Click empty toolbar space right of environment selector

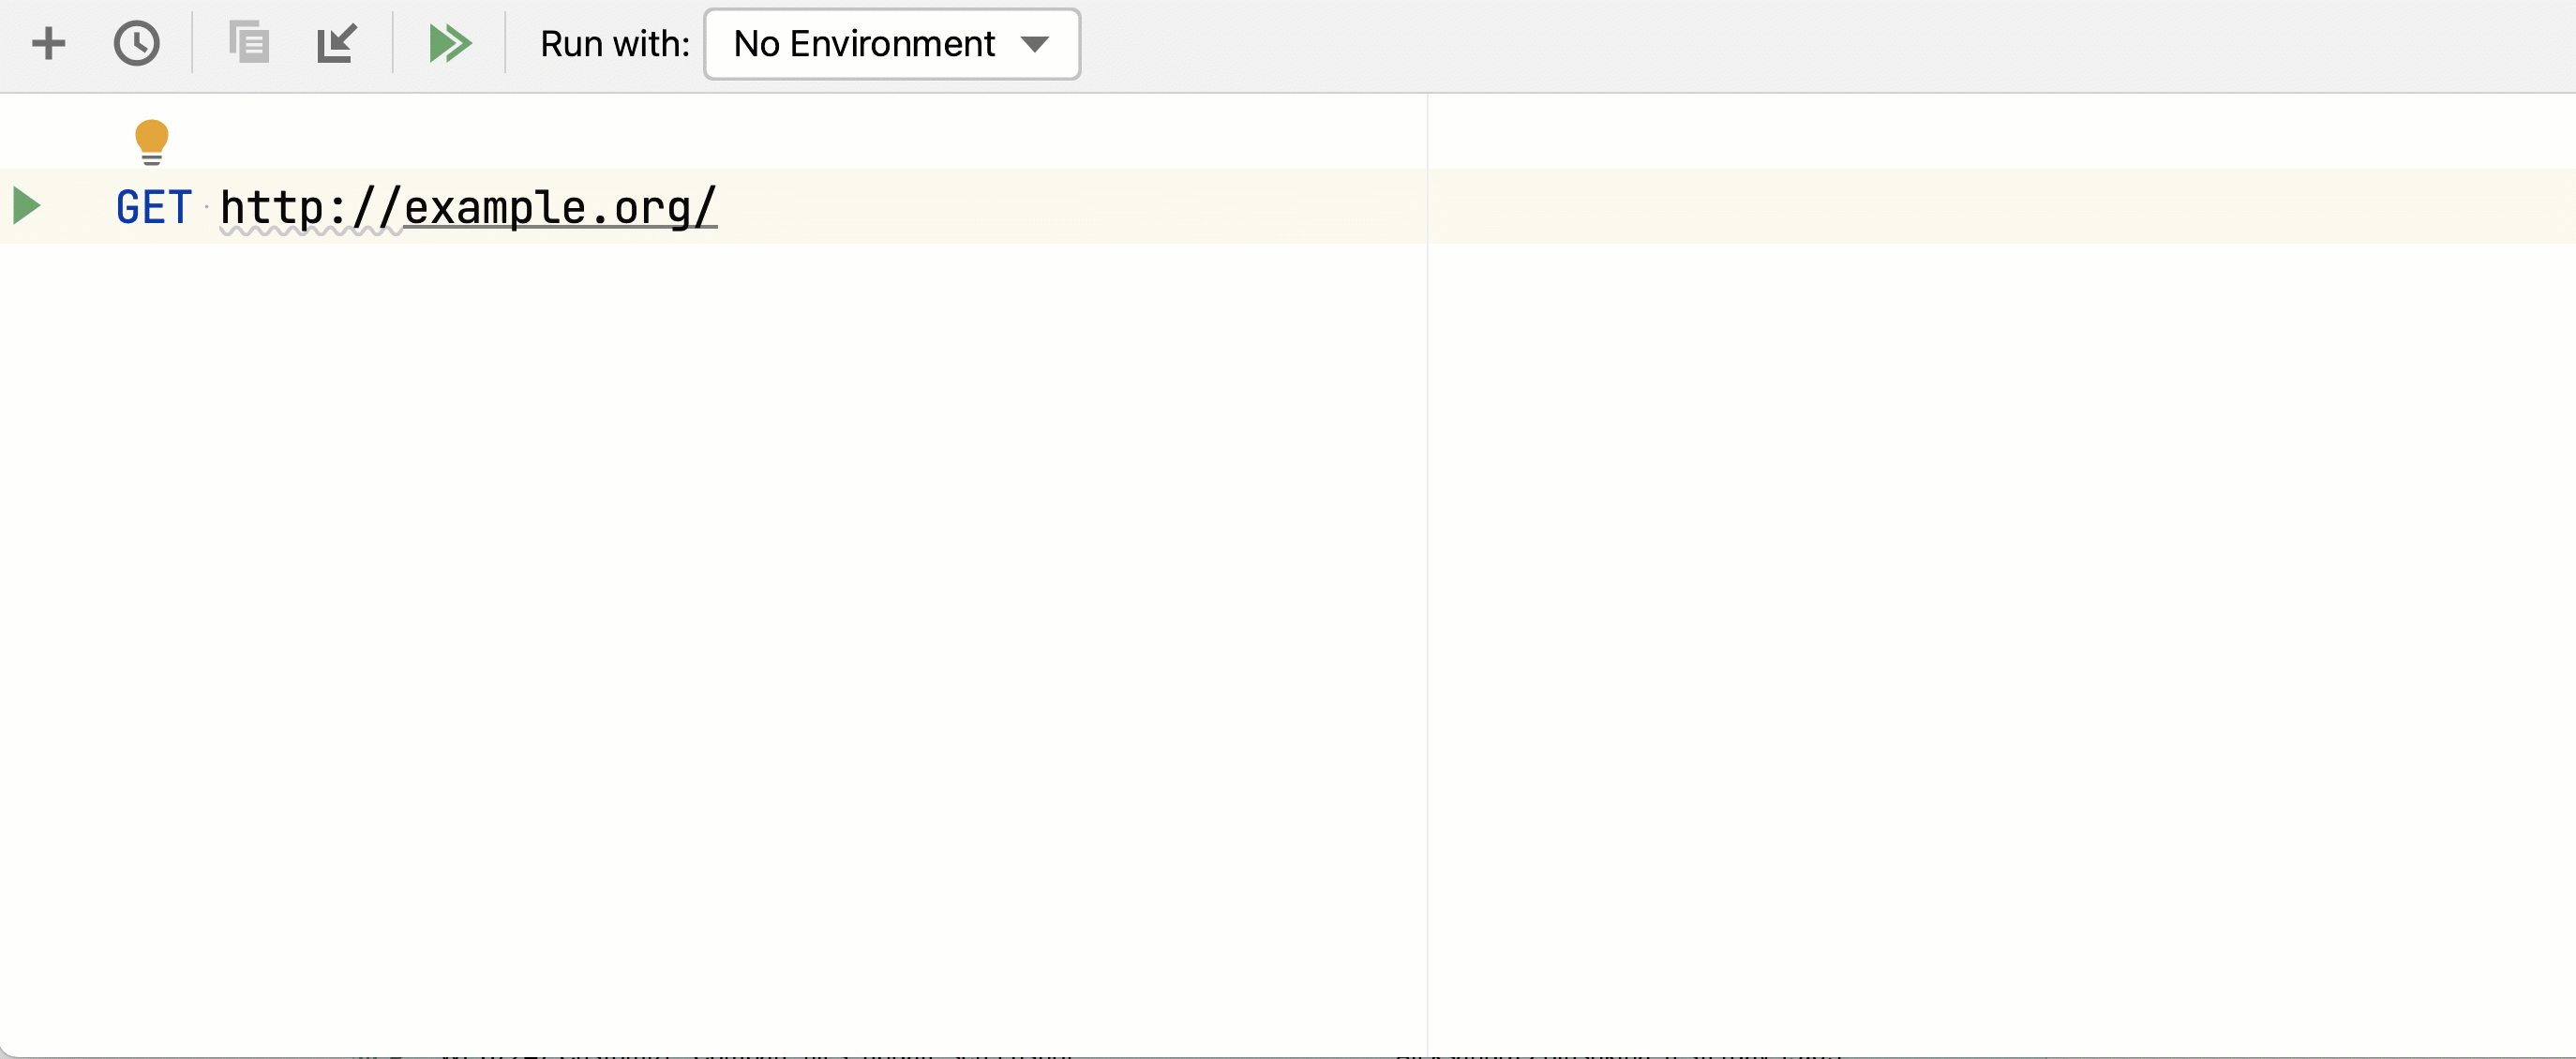1800,44
